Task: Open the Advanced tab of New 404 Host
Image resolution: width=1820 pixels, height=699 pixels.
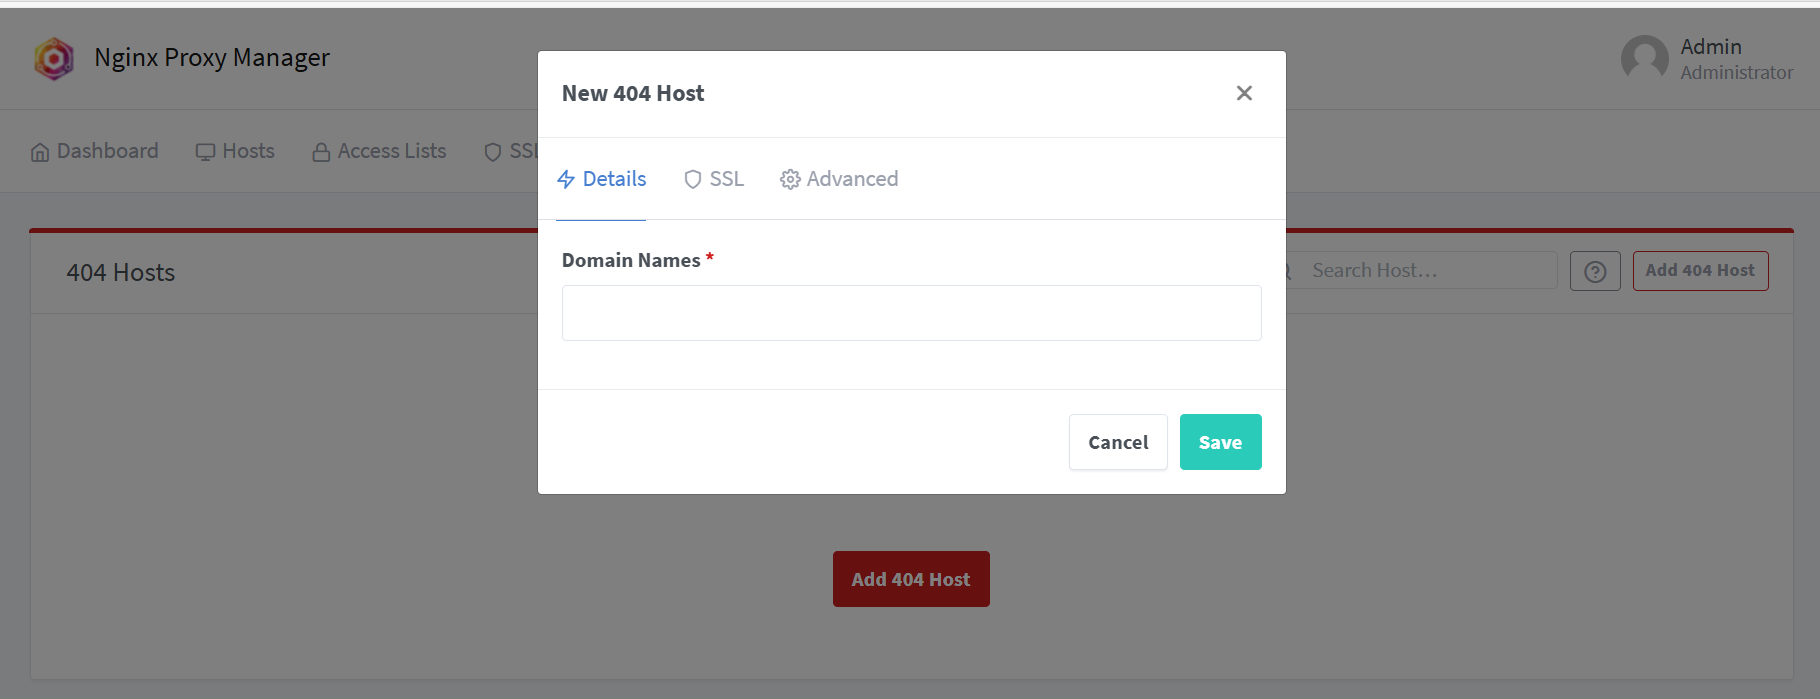Action: pyautogui.click(x=851, y=178)
